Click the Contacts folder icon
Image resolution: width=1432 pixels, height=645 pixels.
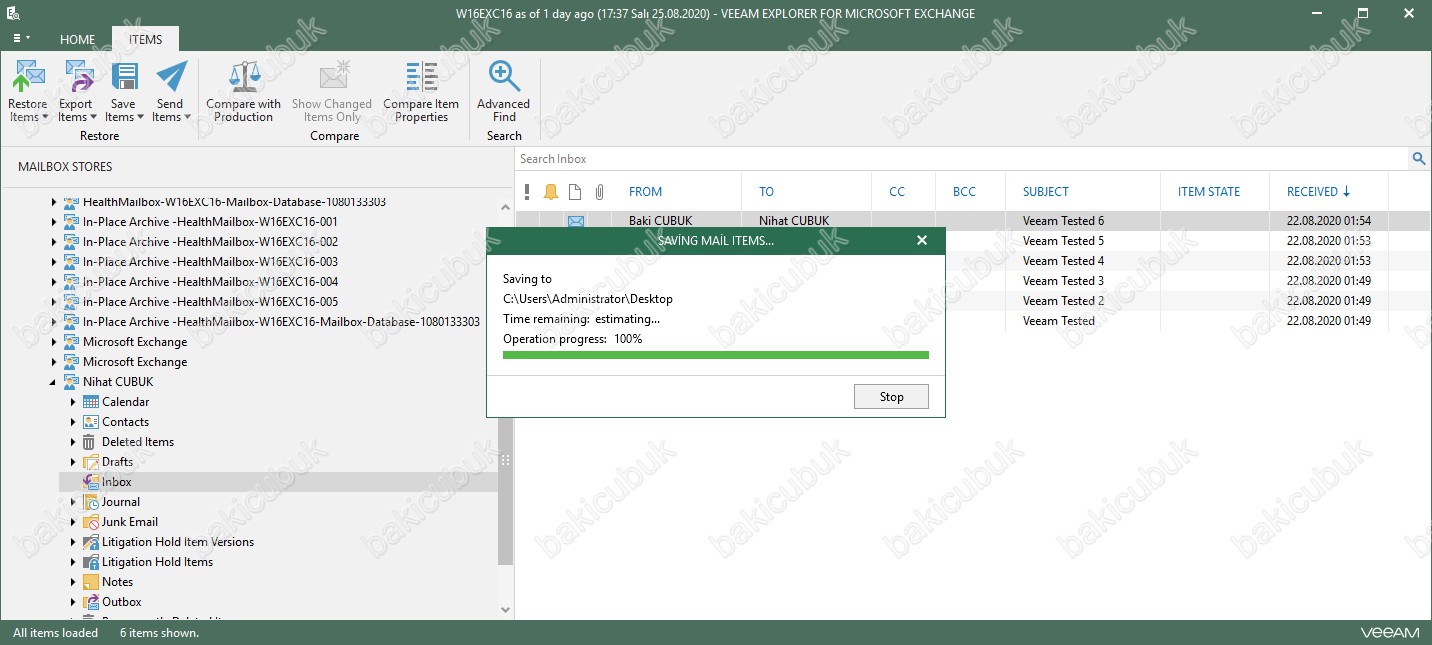coord(91,422)
